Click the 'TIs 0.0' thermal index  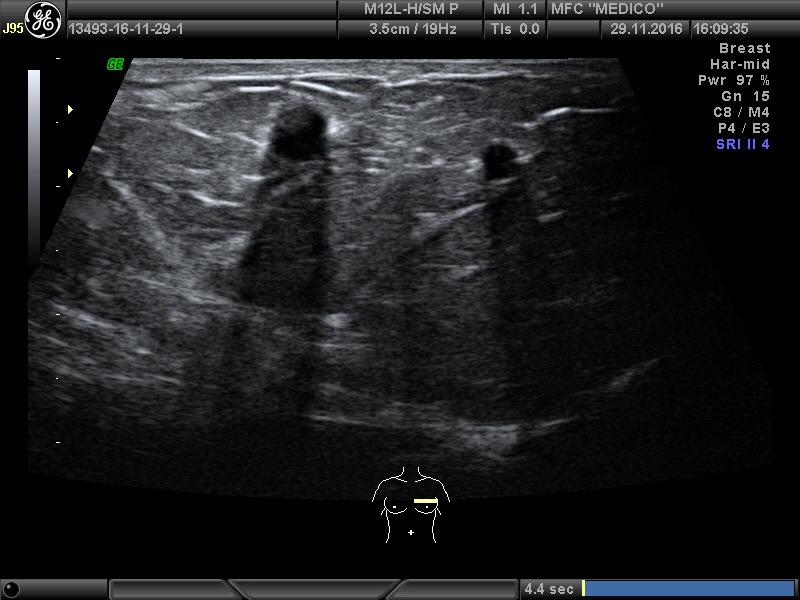click(x=515, y=29)
